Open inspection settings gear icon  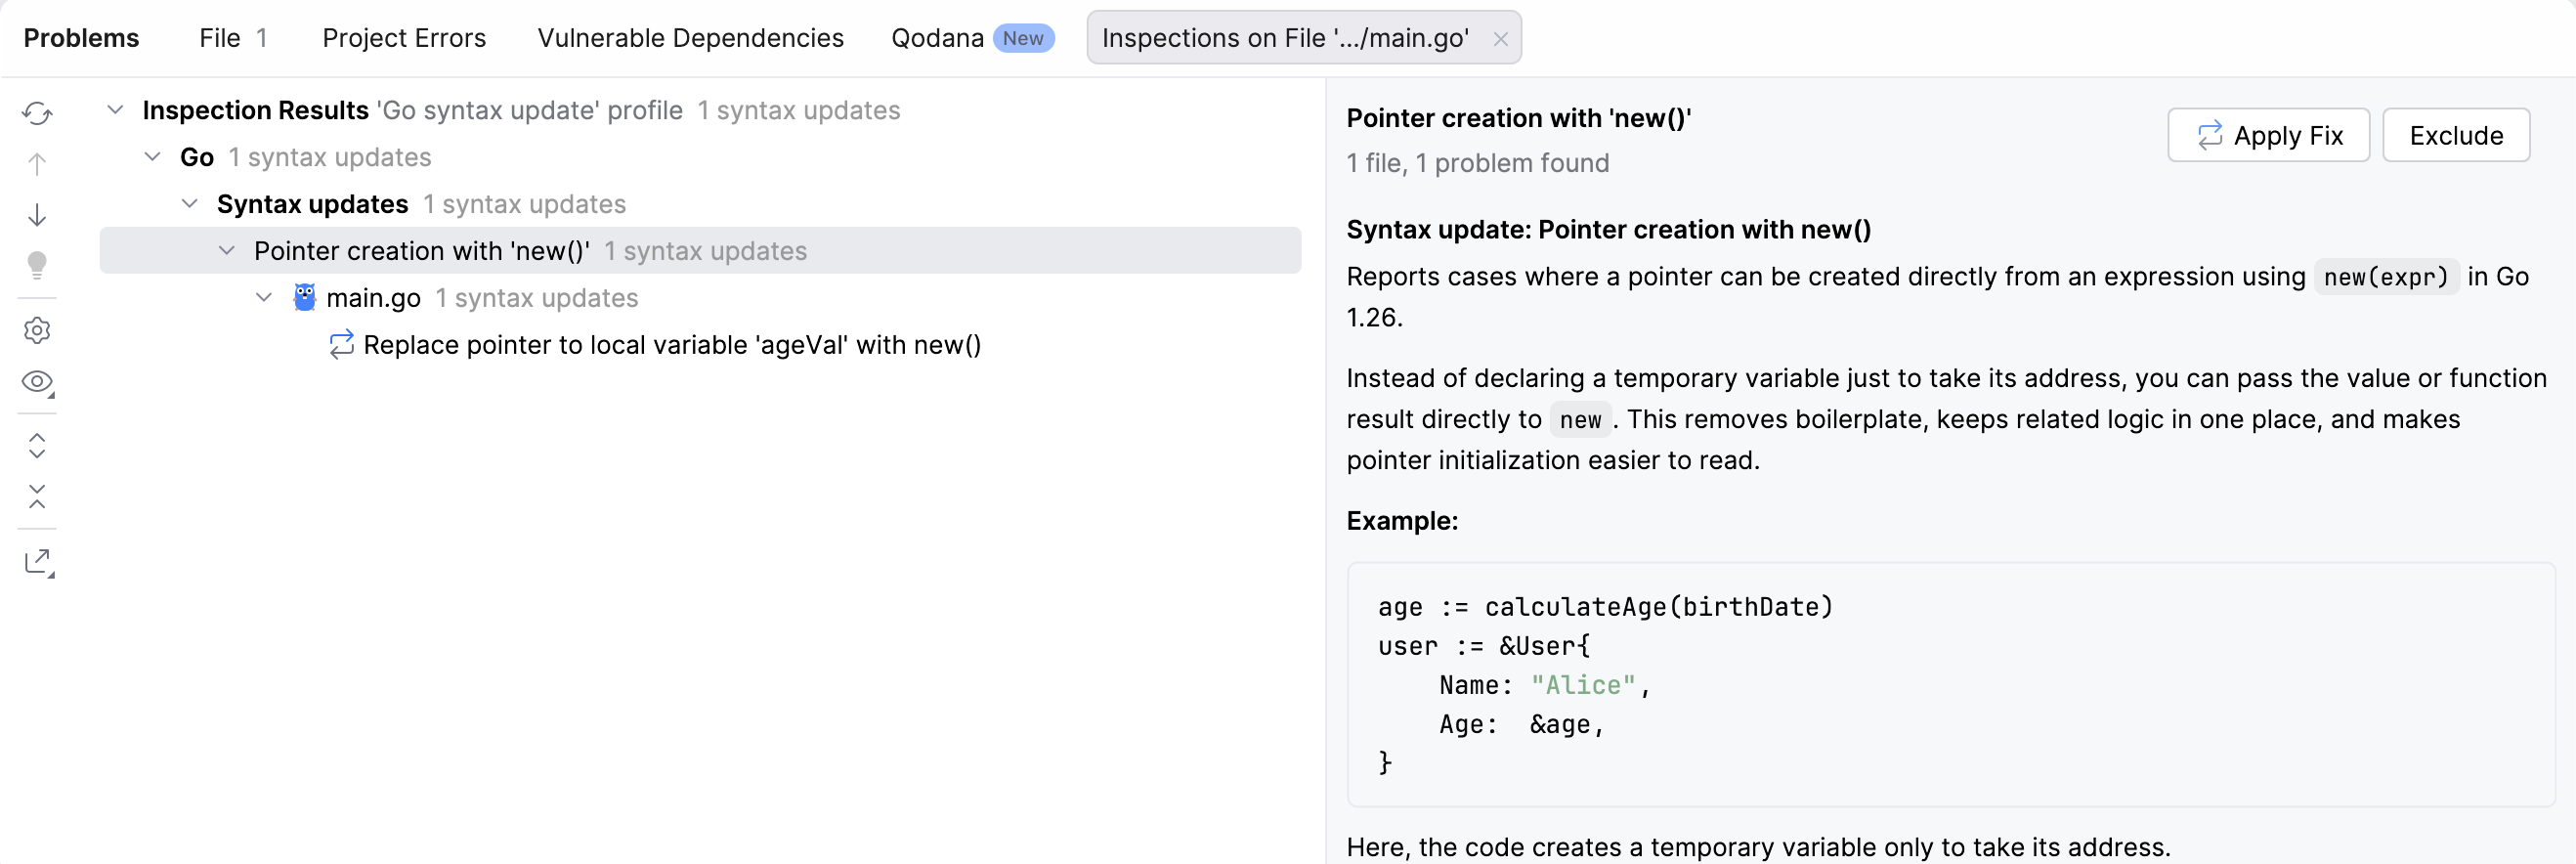tap(37, 330)
